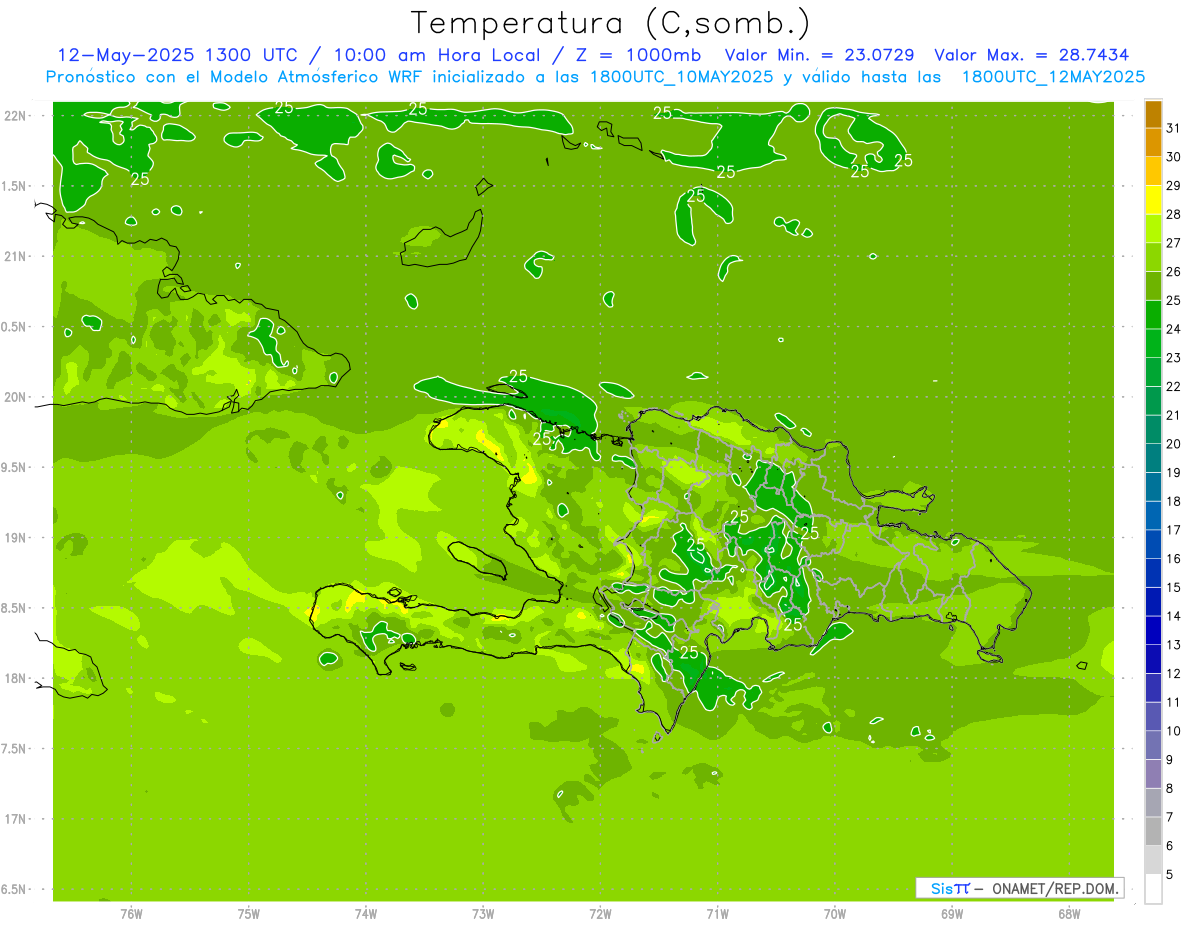
Task: Click the "21N" latitude label
Action: click(14, 257)
